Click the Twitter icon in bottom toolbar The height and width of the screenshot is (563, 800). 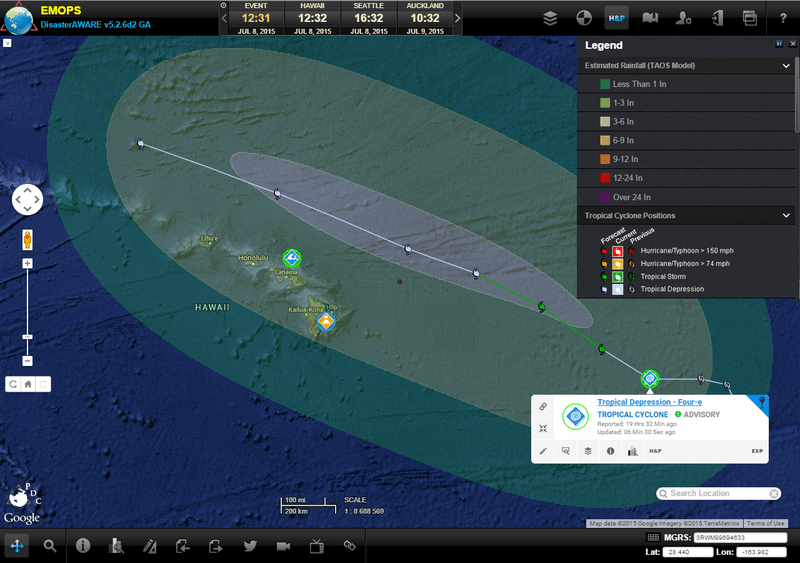250,546
